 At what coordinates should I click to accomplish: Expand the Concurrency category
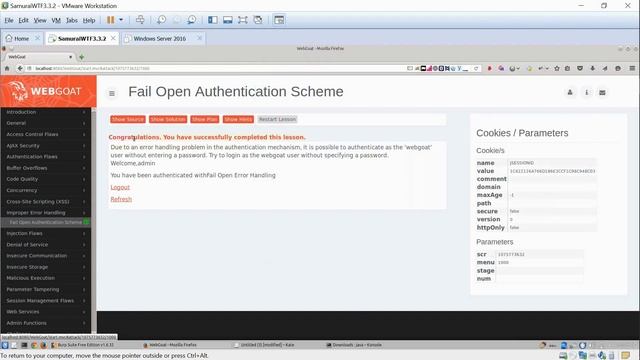[46, 190]
